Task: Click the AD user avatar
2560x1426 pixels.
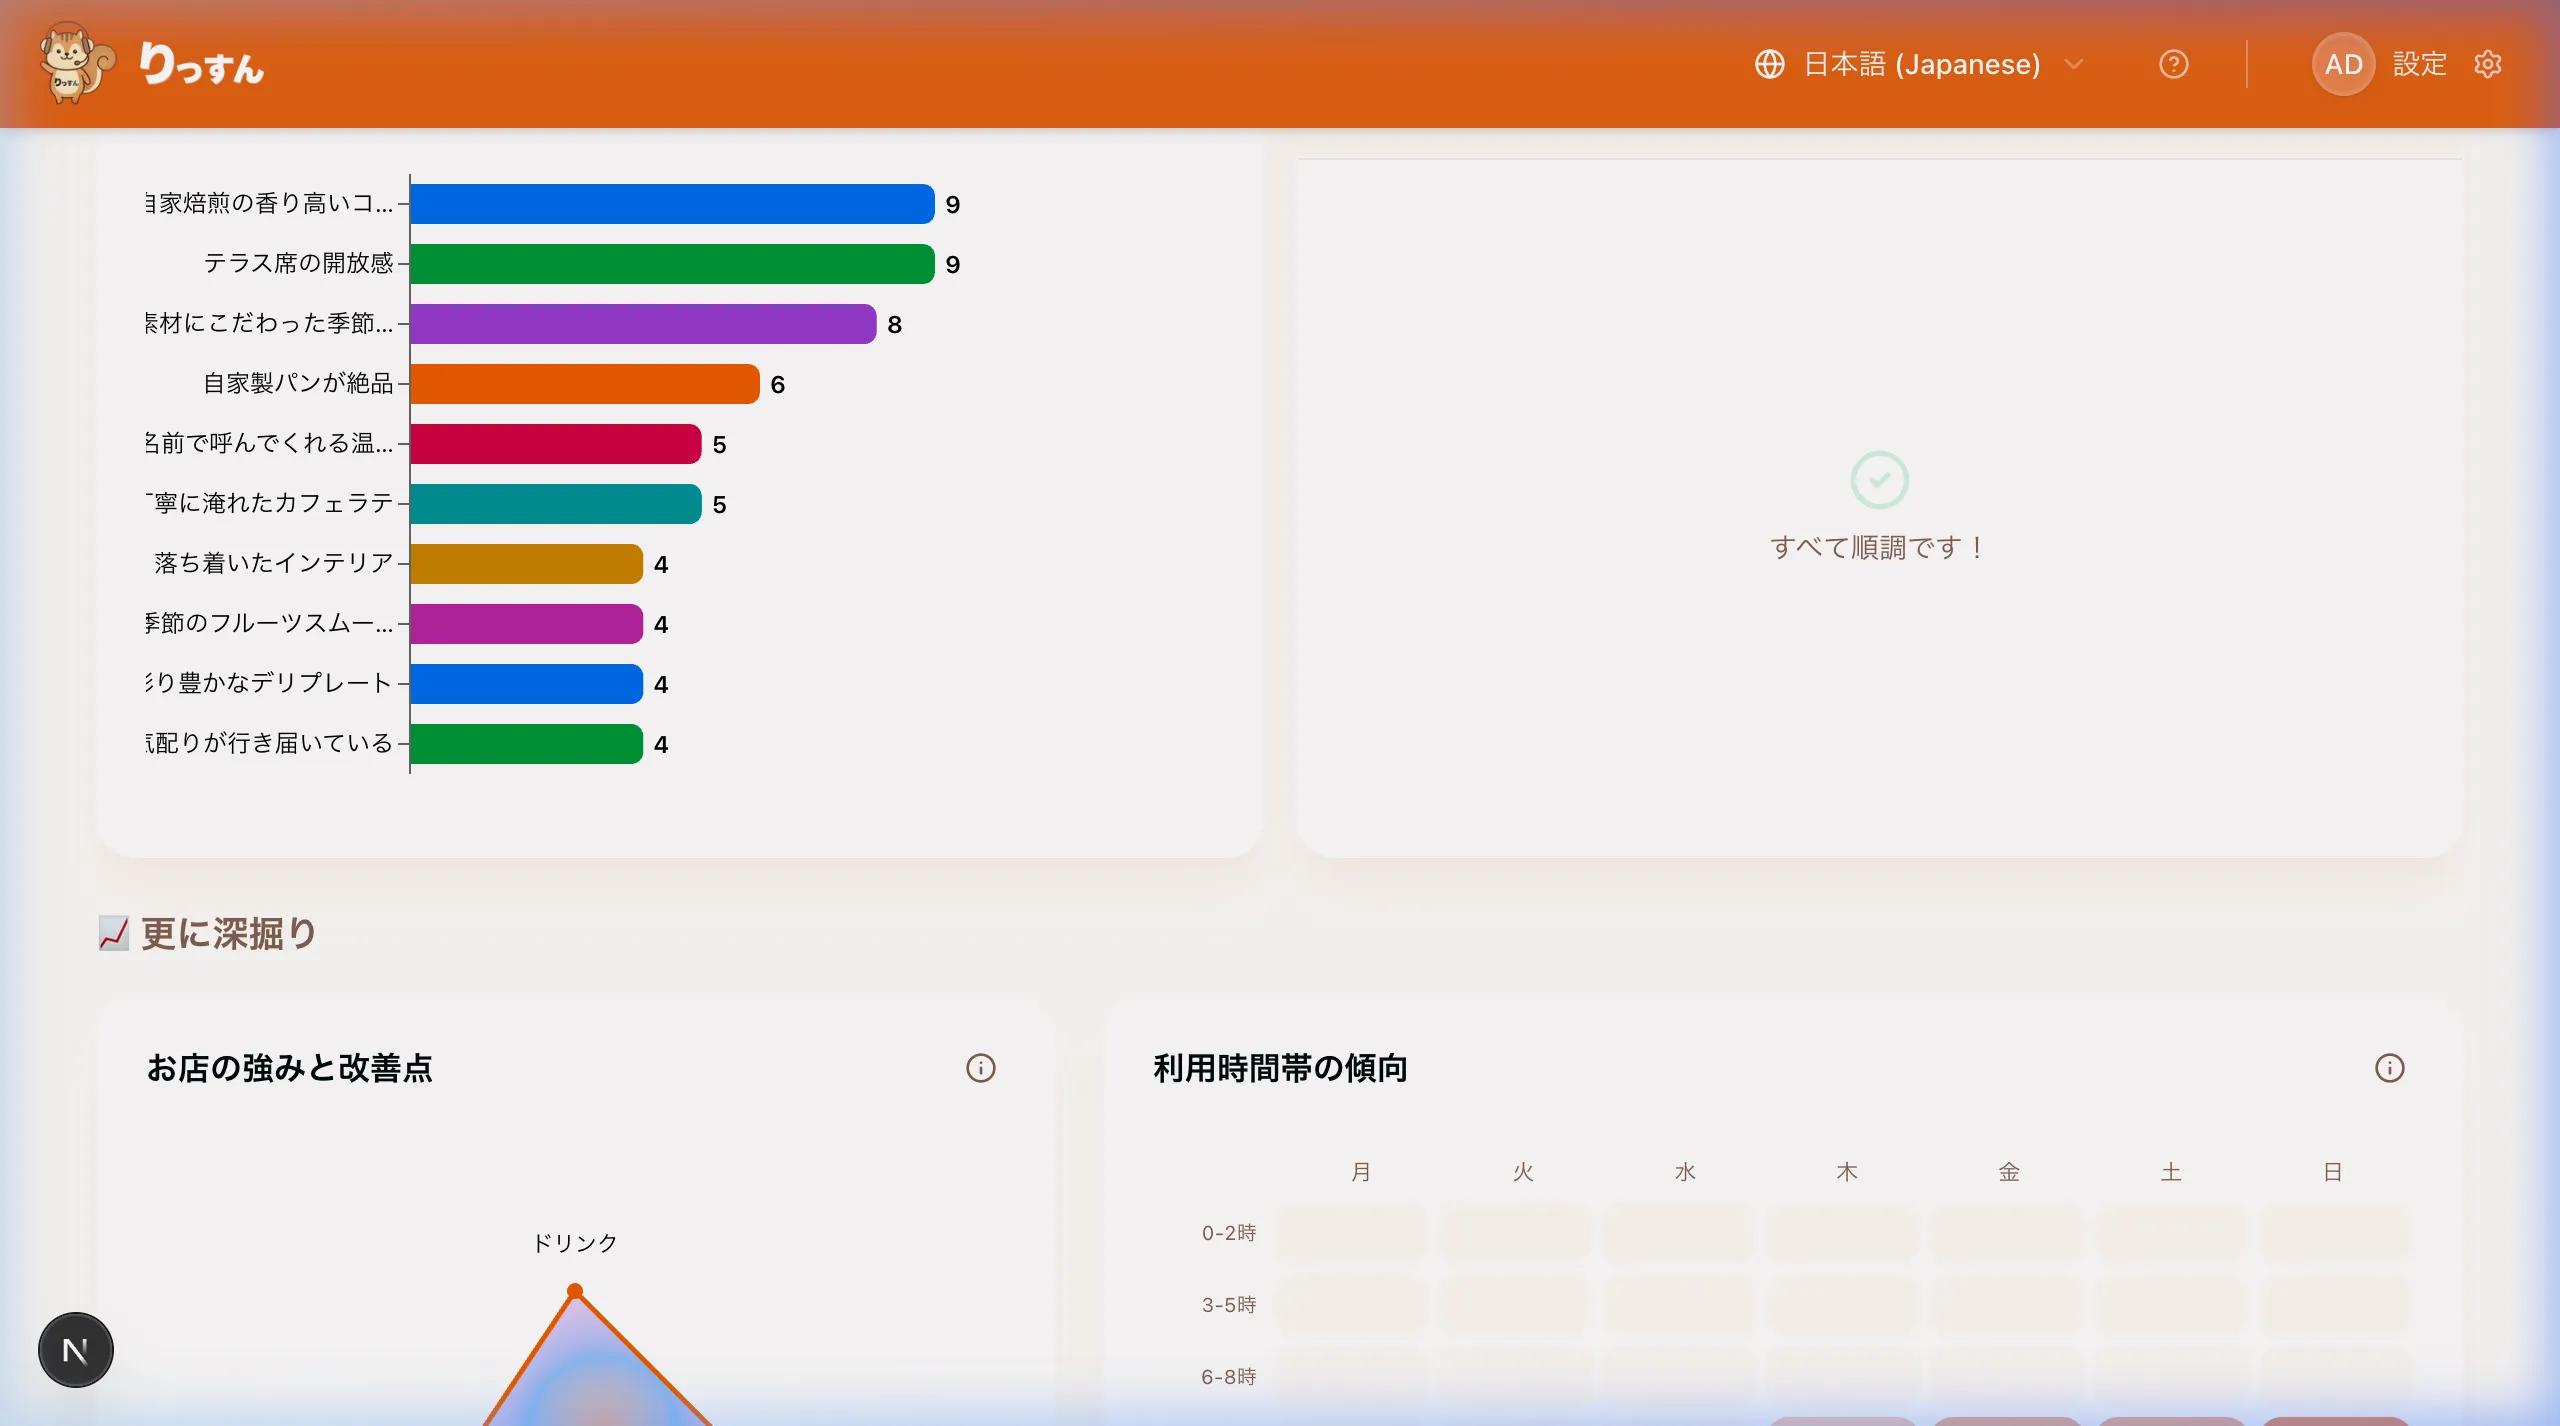Action: (x=2343, y=64)
